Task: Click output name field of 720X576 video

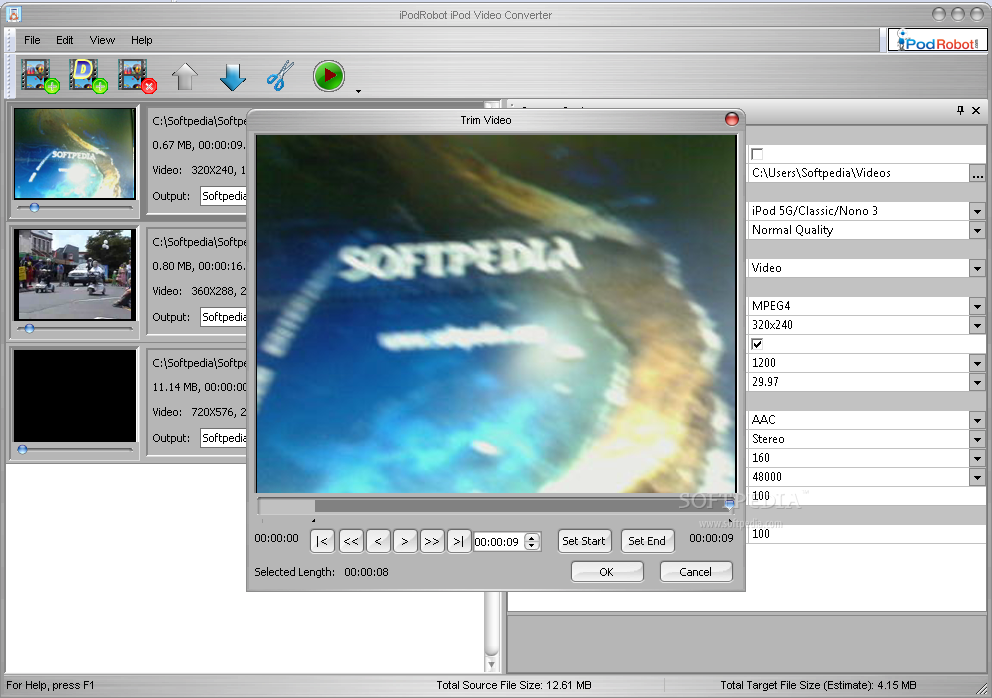Action: pyautogui.click(x=224, y=438)
